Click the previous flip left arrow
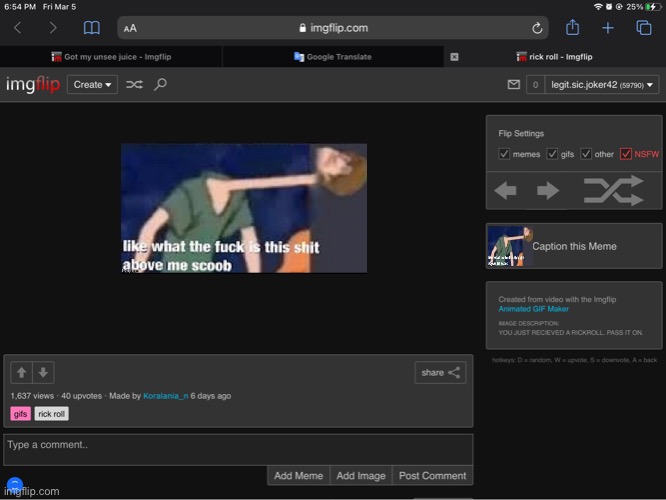The image size is (666, 500). (505, 190)
